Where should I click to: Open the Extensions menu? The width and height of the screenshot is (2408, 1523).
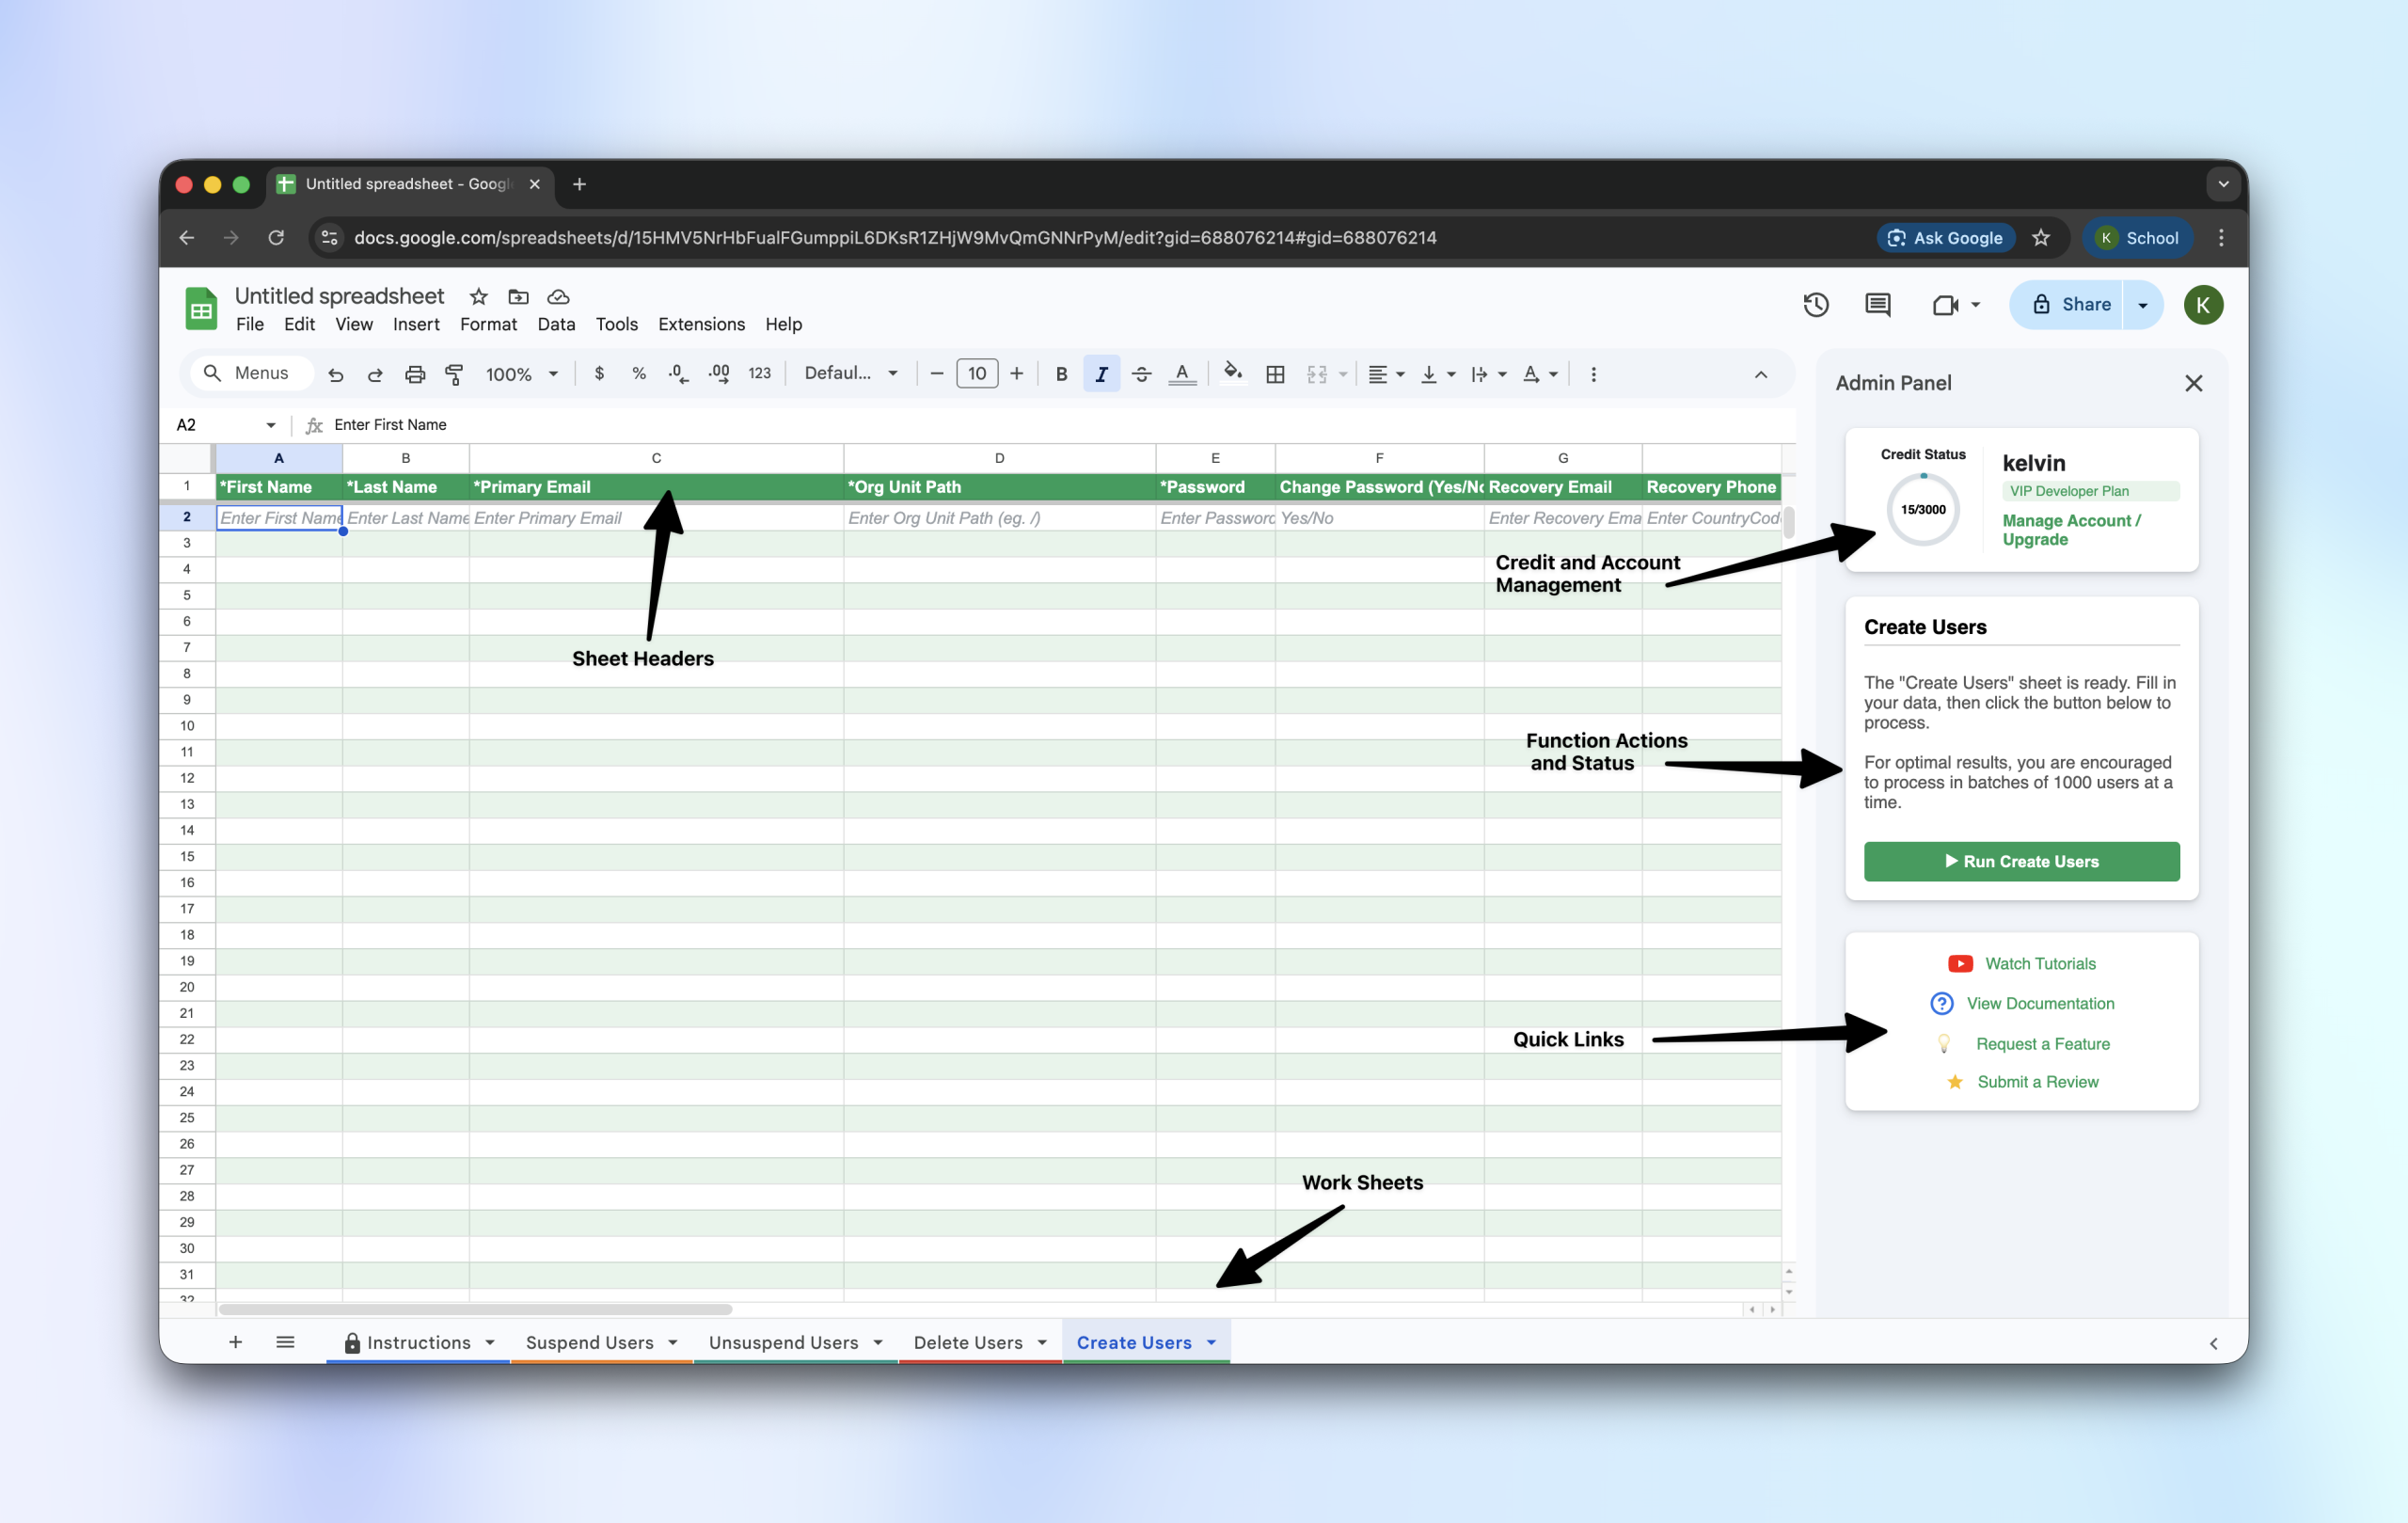[701, 324]
